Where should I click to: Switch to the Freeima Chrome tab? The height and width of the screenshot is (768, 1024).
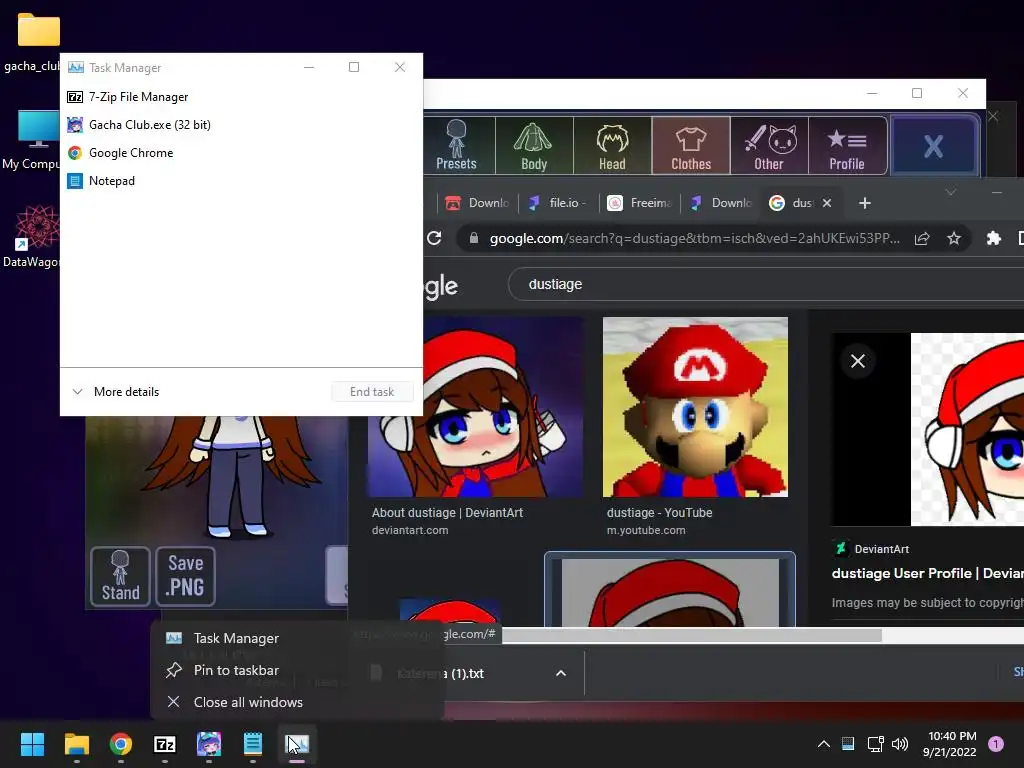tap(639, 203)
